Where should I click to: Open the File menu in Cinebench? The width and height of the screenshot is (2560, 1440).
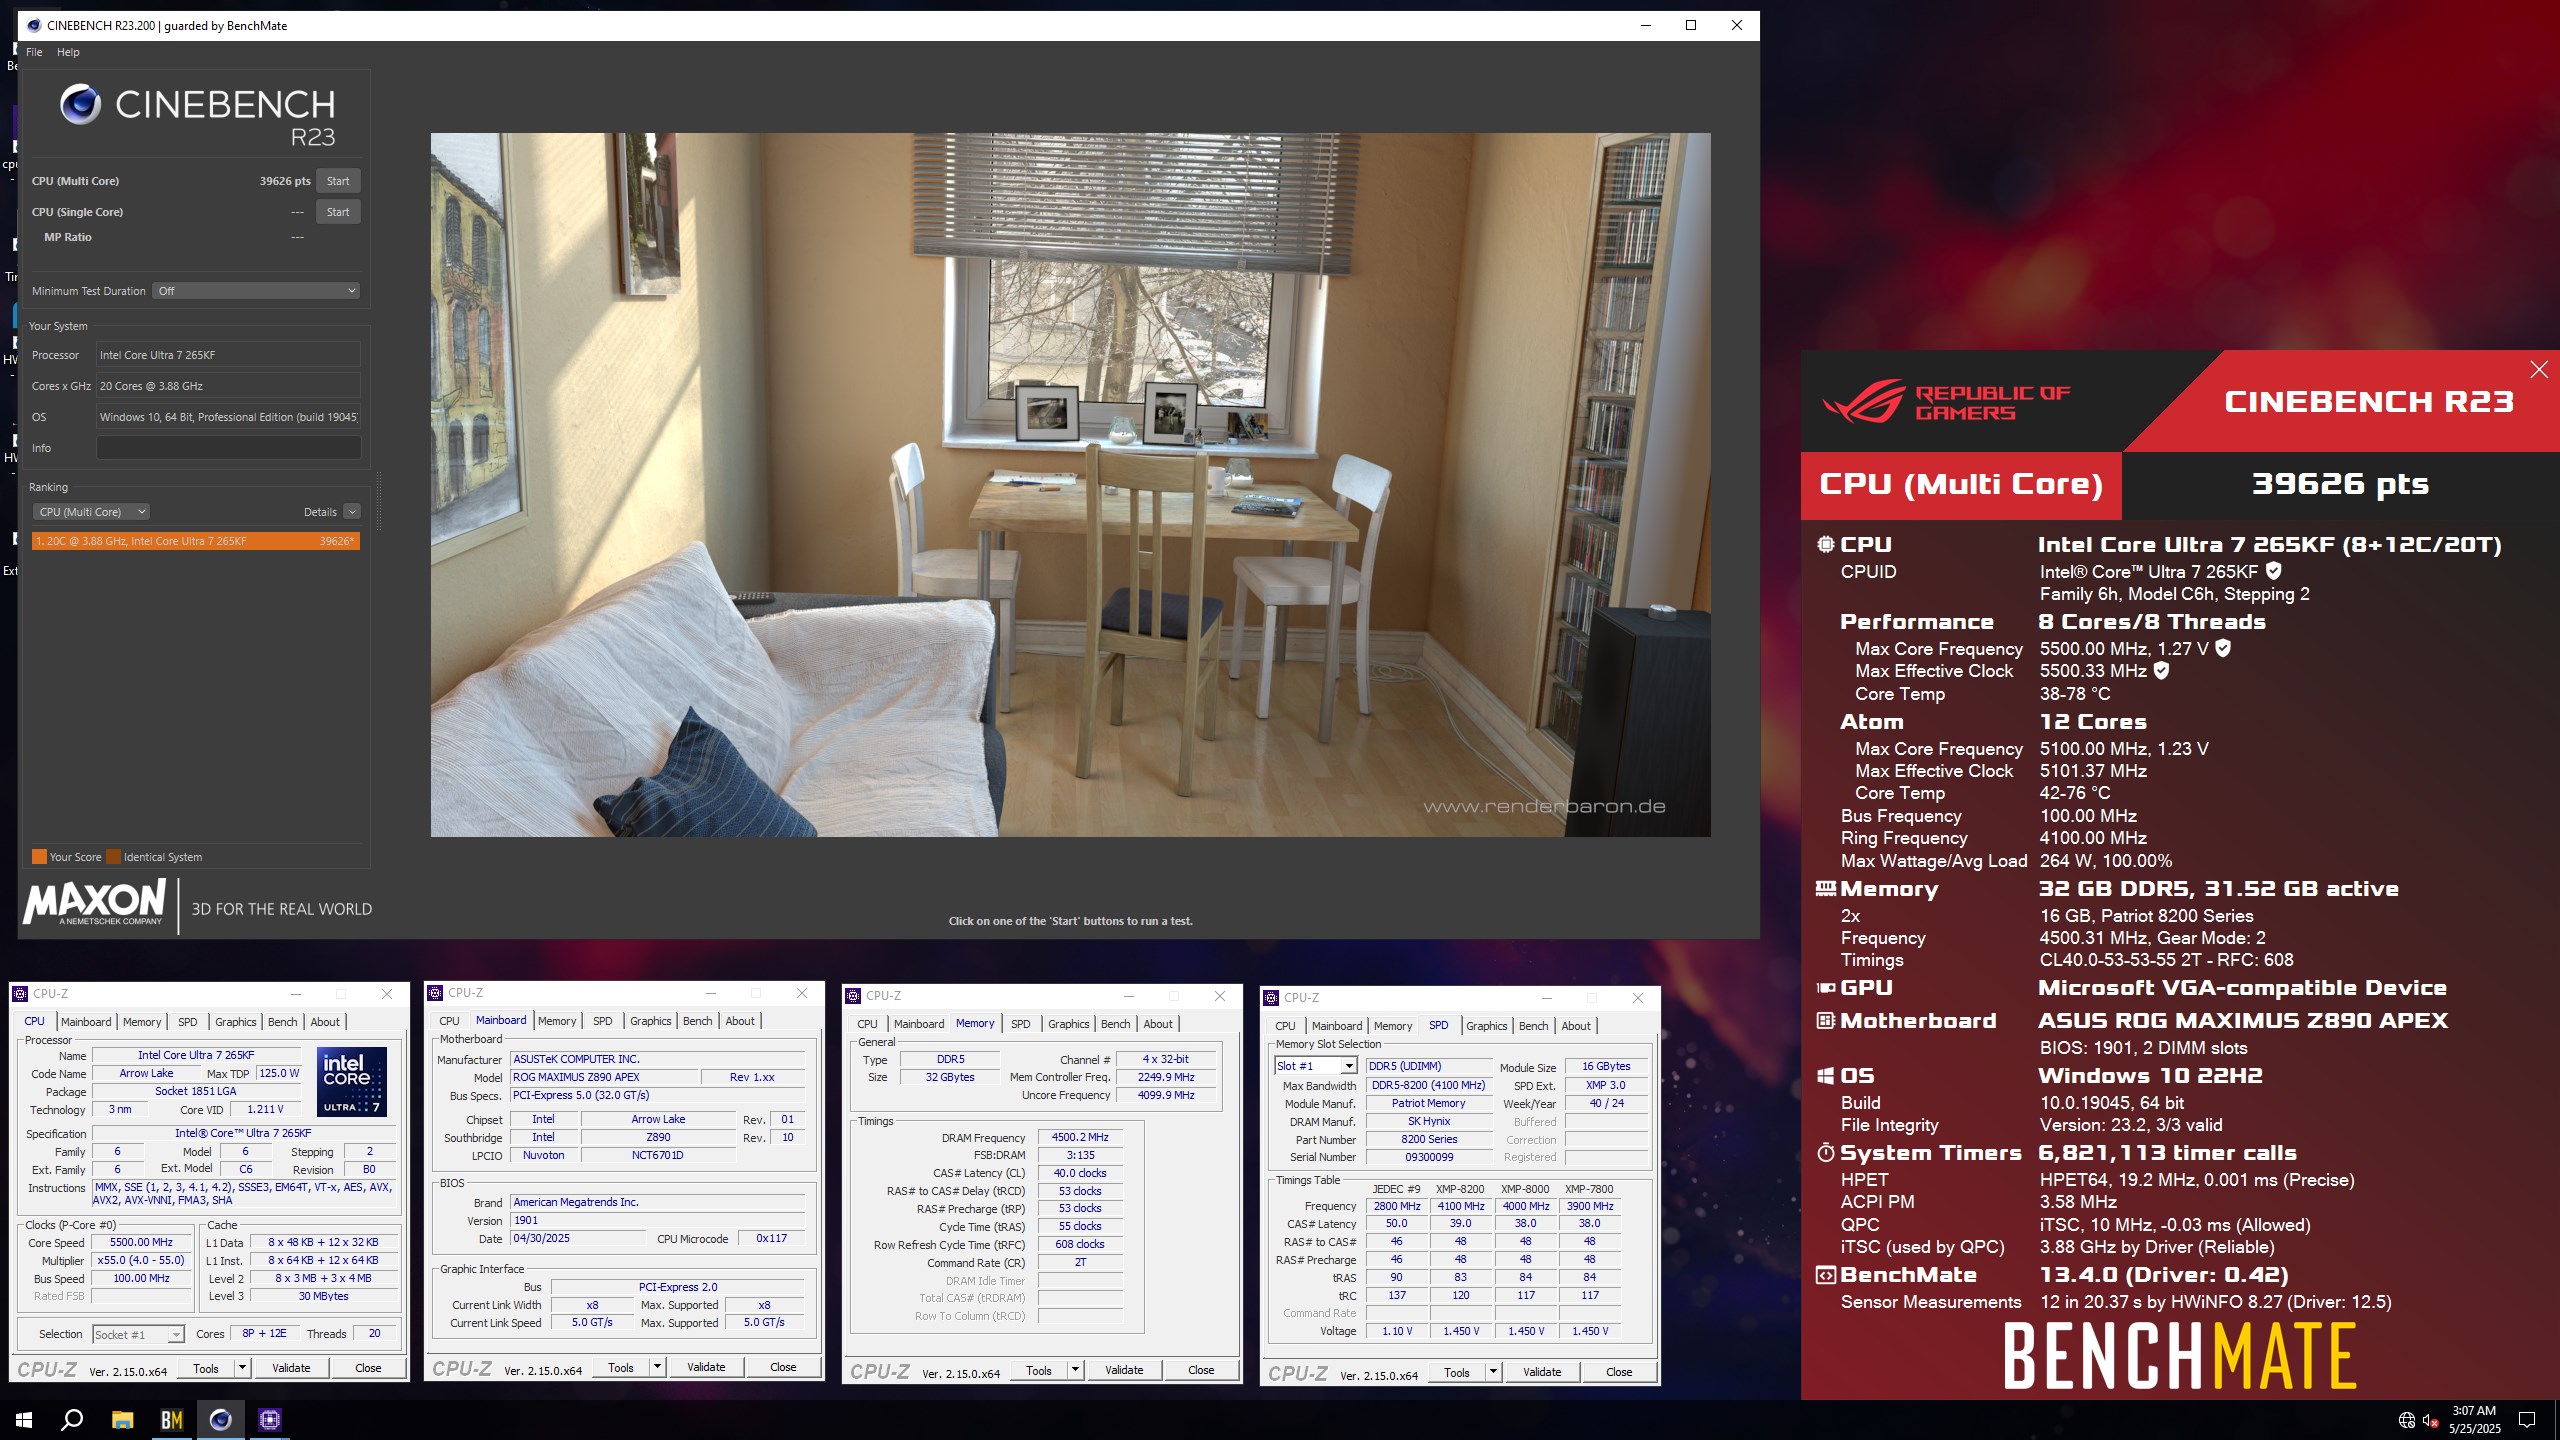point(34,52)
